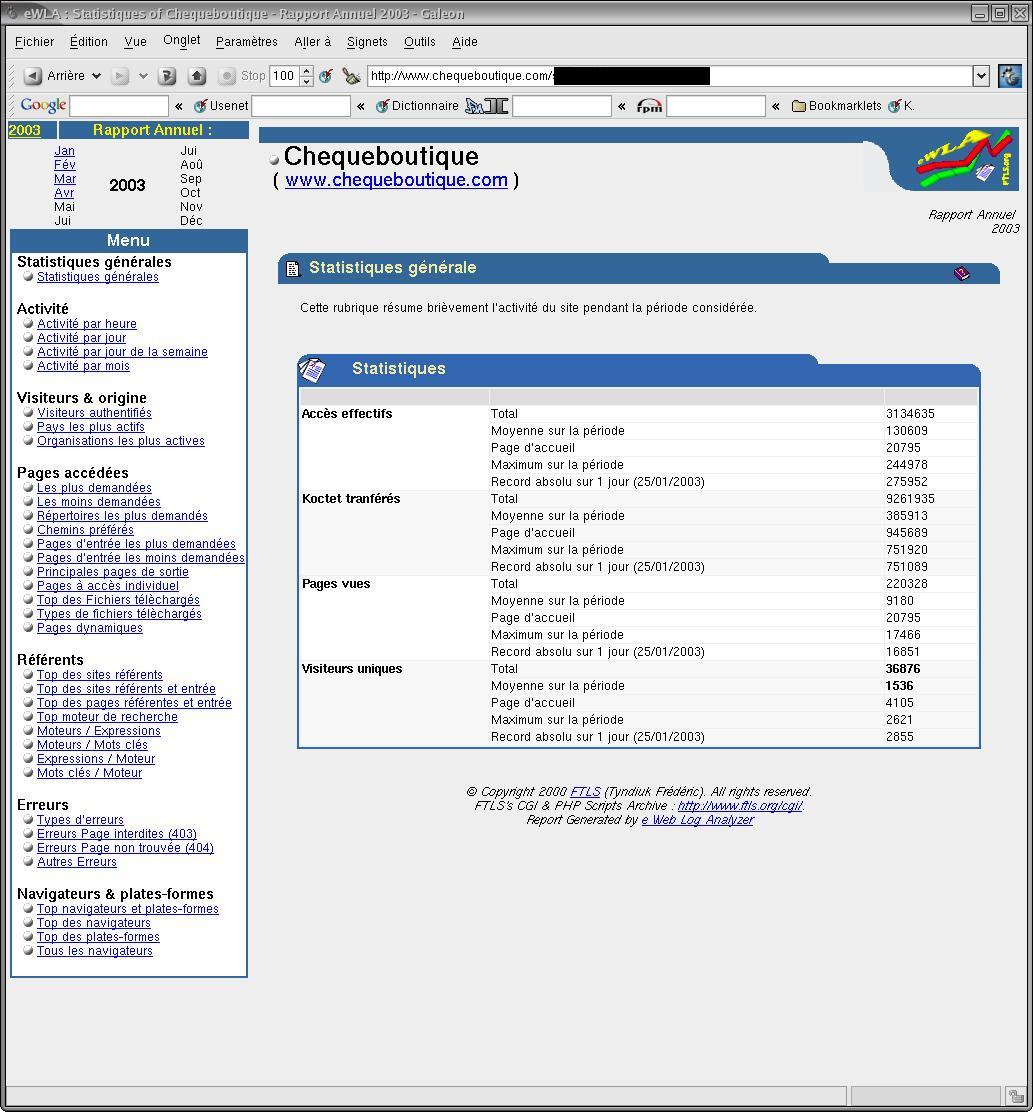
Task: Increase zoom with the up stepper arrow
Action: click(306, 71)
